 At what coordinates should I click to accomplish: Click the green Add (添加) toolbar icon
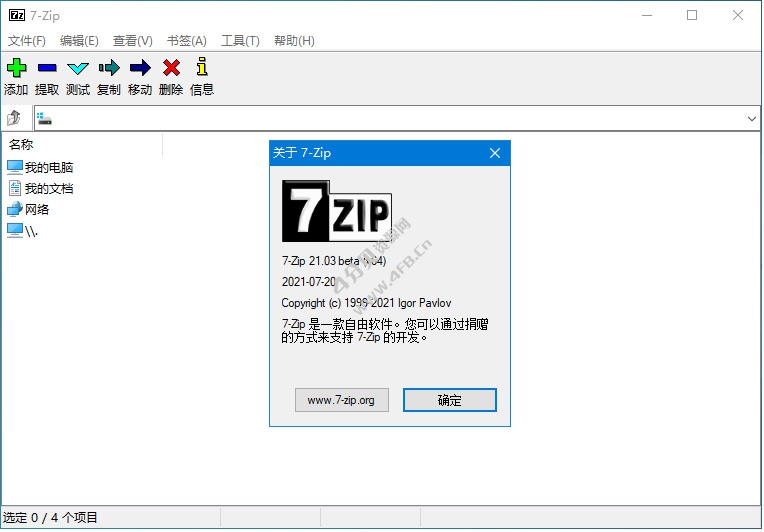click(x=17, y=68)
